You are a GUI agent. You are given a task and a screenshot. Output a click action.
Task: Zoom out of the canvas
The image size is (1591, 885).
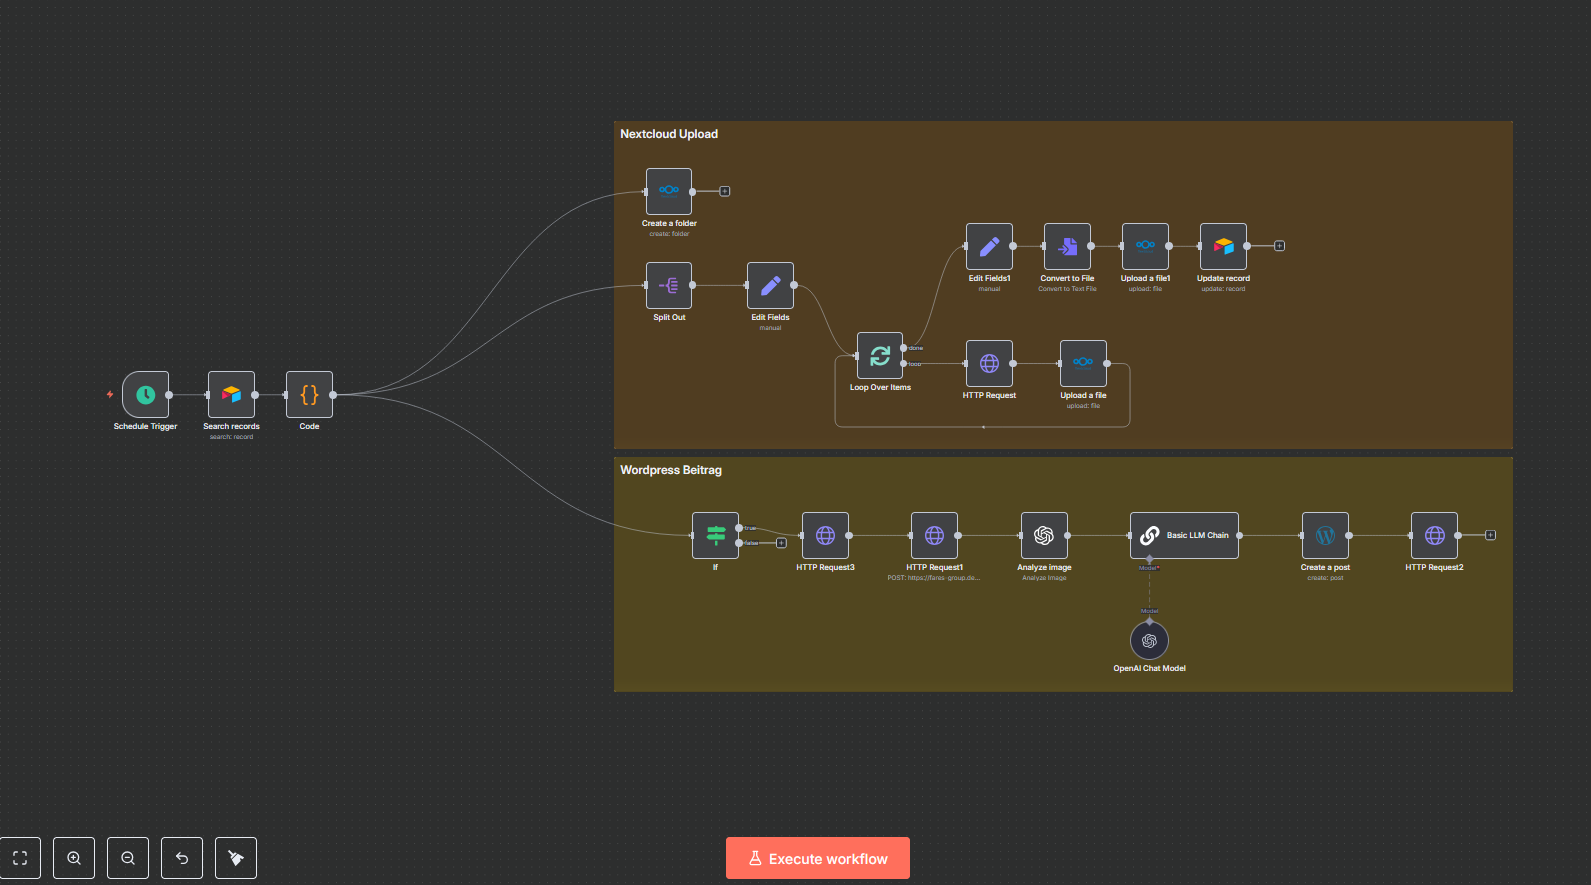click(x=128, y=858)
